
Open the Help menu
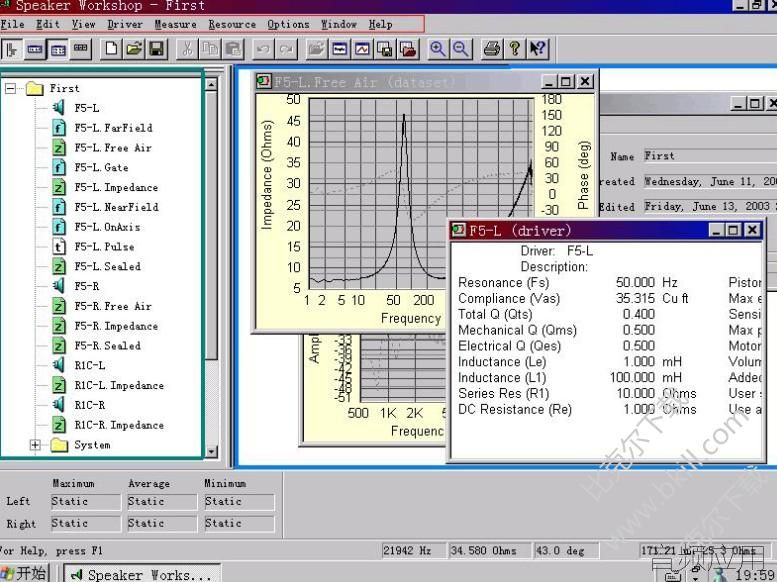[x=381, y=24]
